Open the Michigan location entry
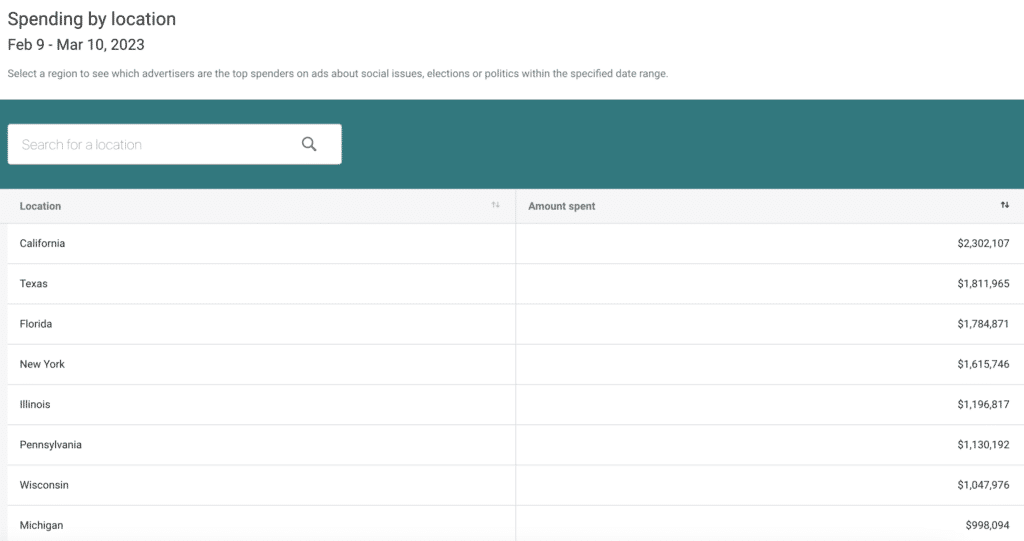 click(x=42, y=525)
